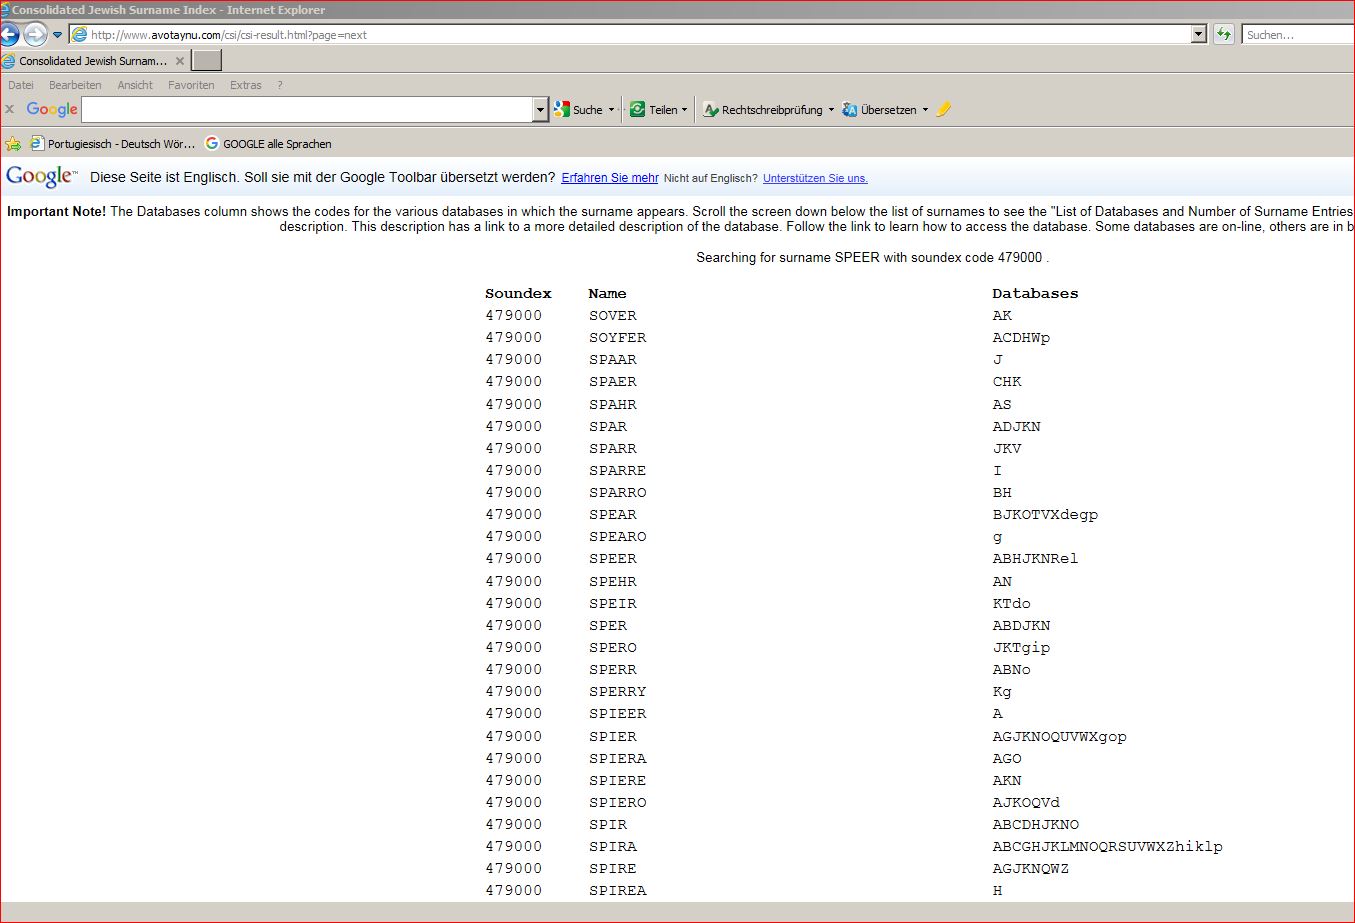Click database codes ABCGHJKLMNOQRSUVWXZhiklp
The image size is (1355, 923).
point(1107,846)
